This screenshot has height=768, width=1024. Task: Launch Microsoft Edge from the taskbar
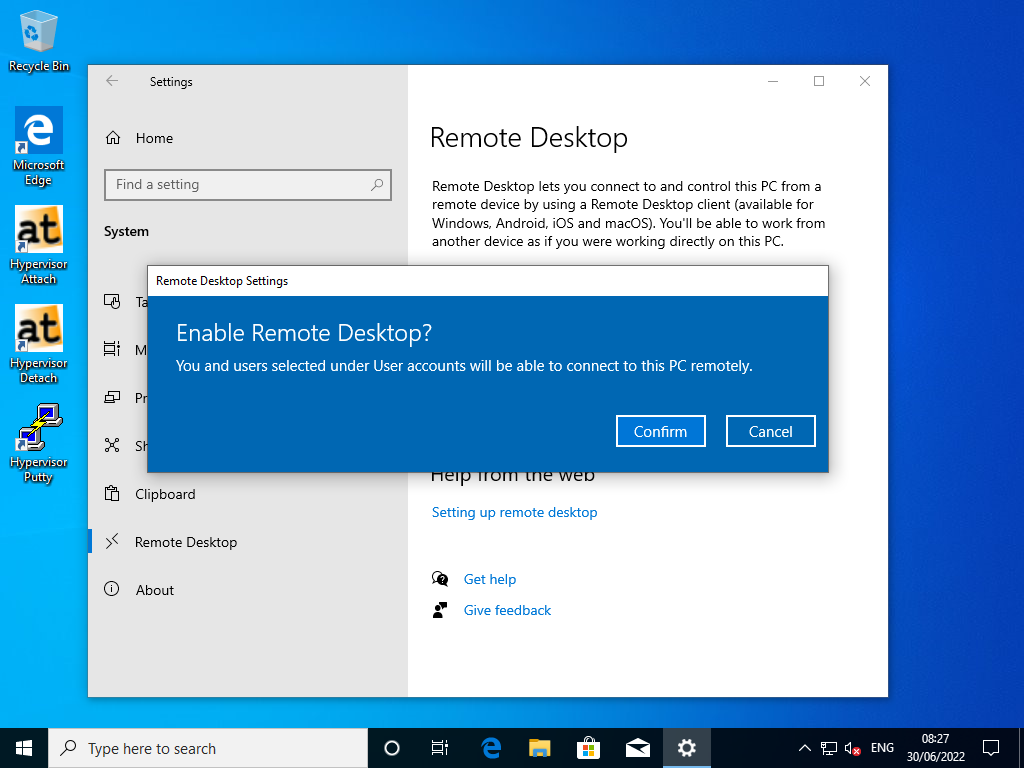tap(489, 747)
